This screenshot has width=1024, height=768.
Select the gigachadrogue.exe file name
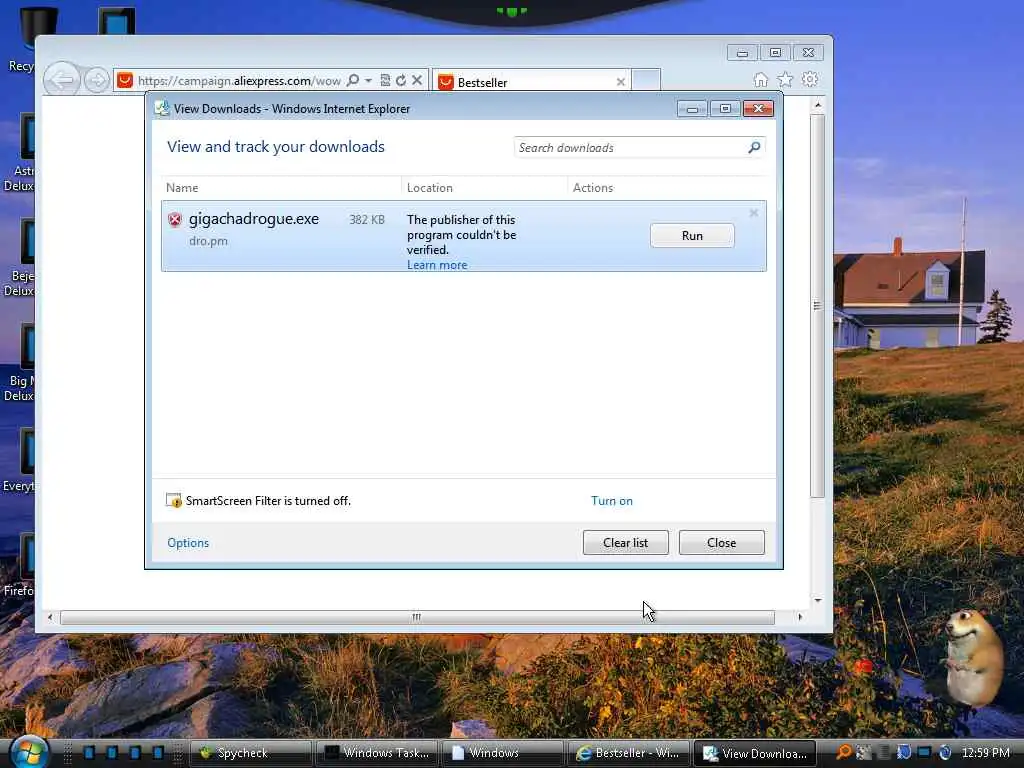(x=253, y=219)
